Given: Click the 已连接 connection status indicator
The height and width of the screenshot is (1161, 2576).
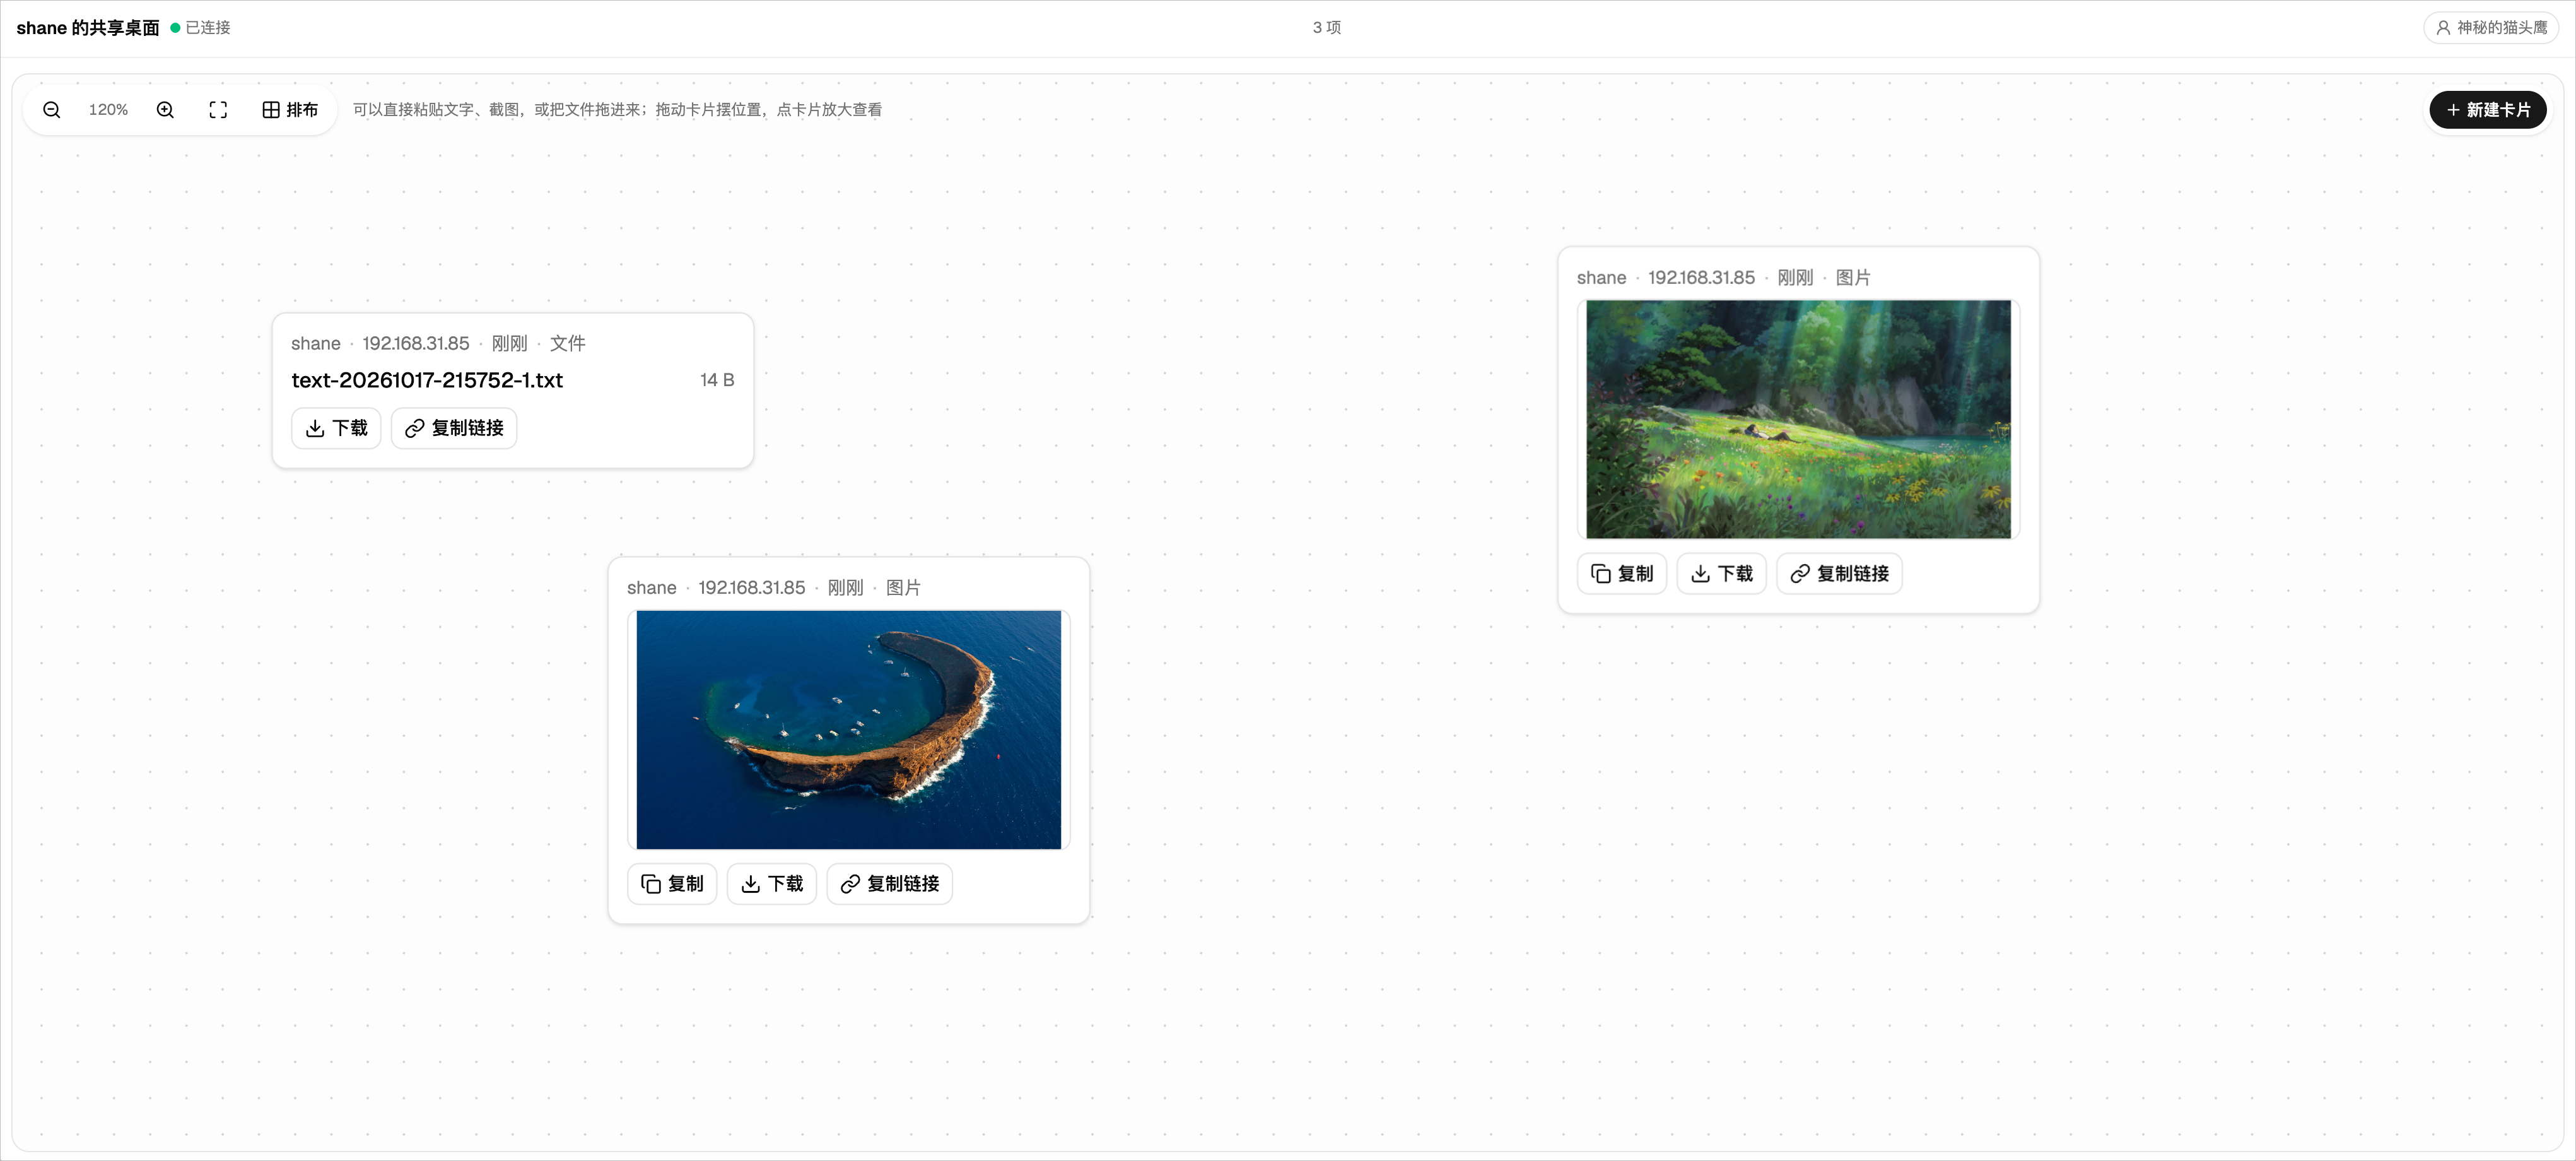Looking at the screenshot, I should point(200,28).
